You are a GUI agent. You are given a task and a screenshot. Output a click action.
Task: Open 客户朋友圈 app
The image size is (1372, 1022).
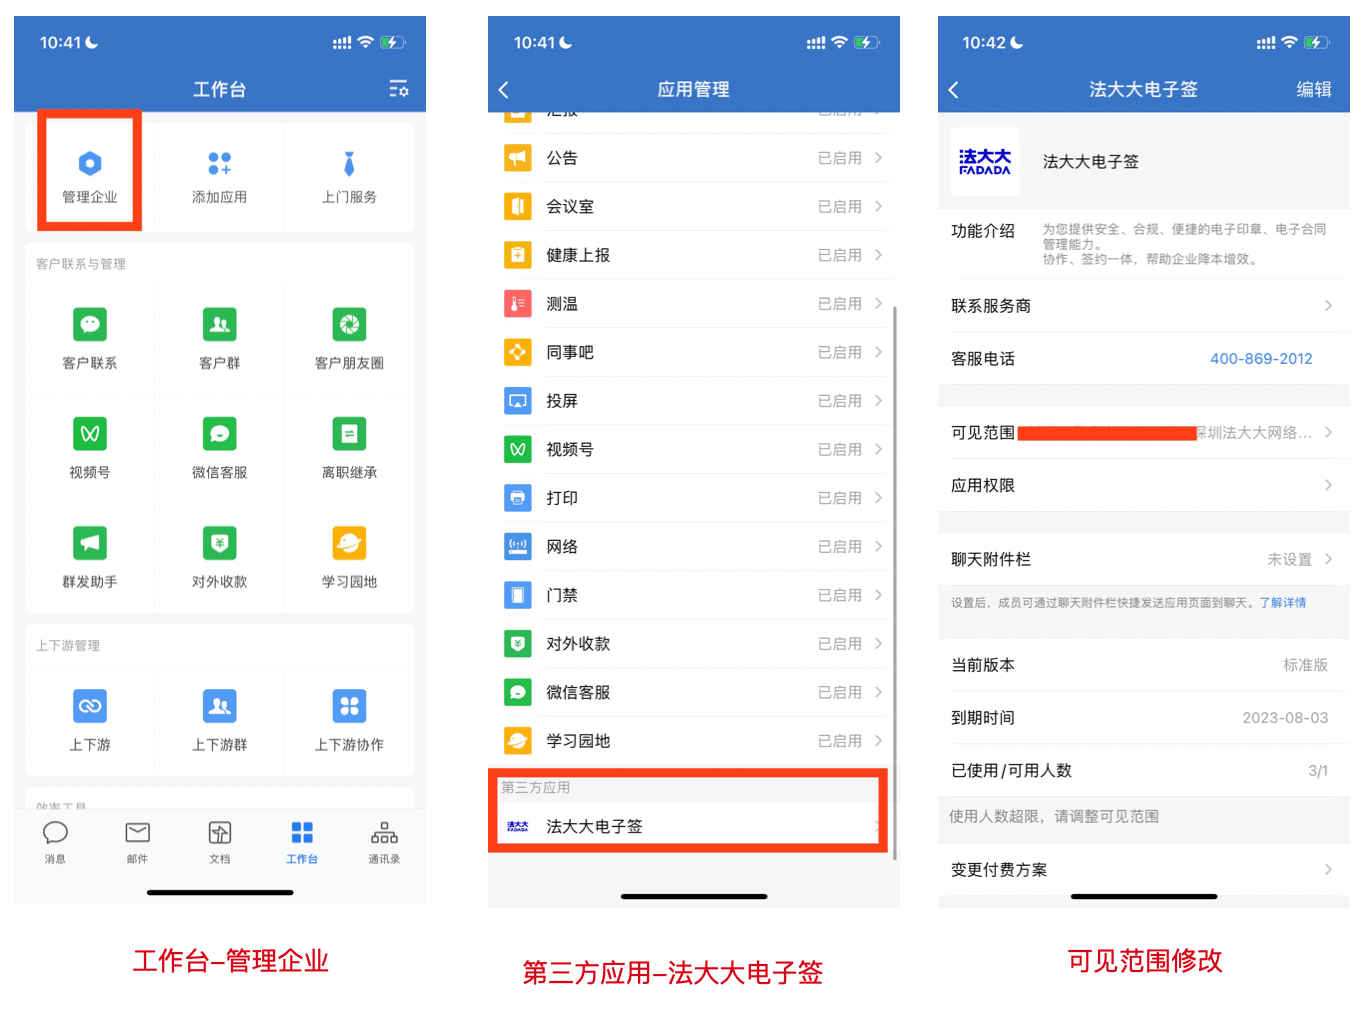[349, 340]
